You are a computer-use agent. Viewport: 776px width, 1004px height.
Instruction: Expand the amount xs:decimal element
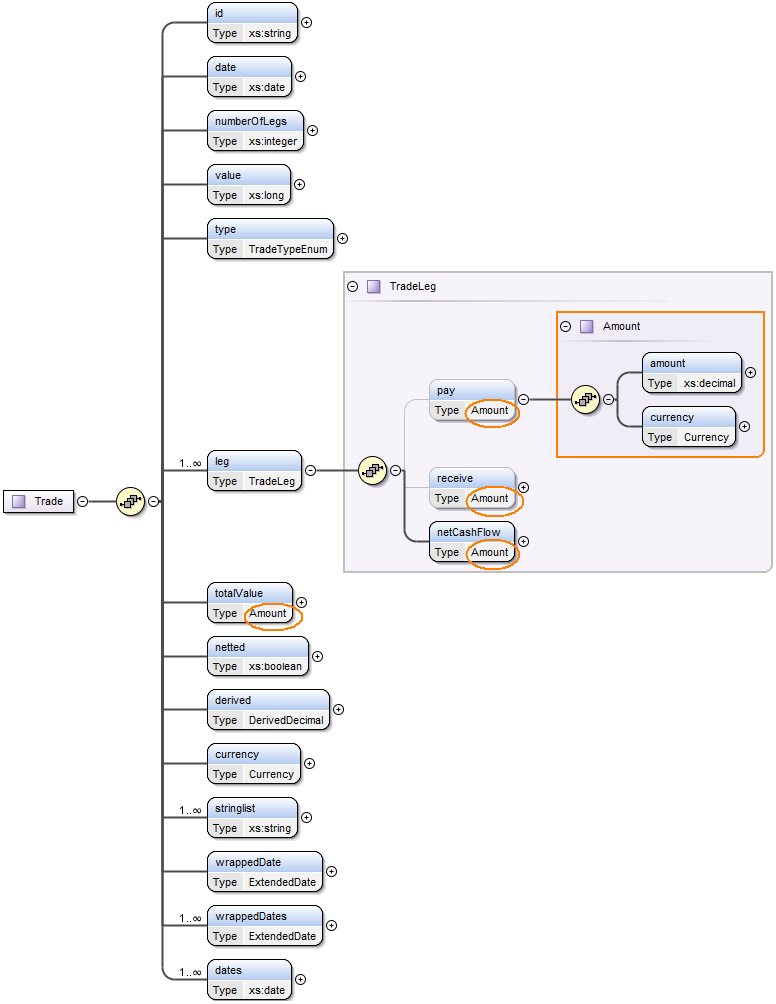click(750, 373)
